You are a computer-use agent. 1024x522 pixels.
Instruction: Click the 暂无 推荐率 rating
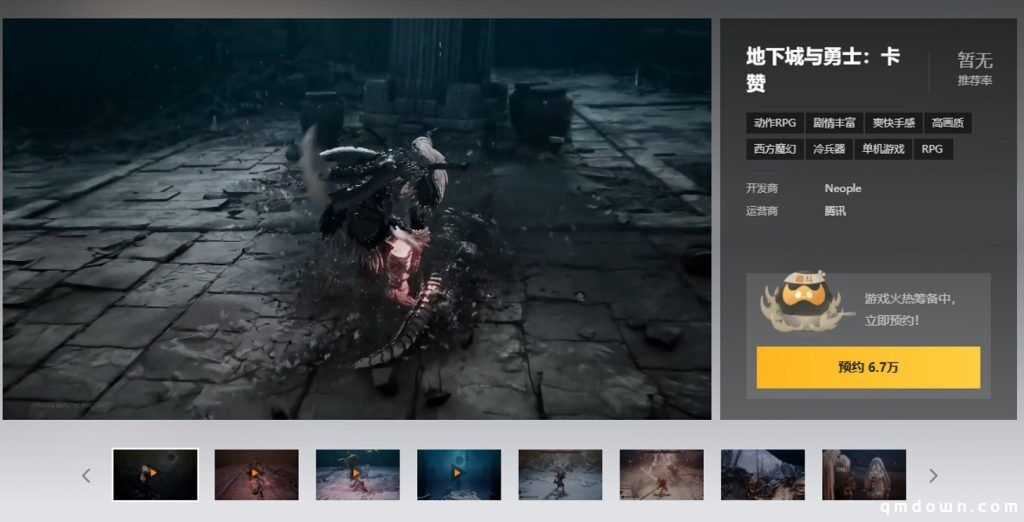click(x=975, y=69)
